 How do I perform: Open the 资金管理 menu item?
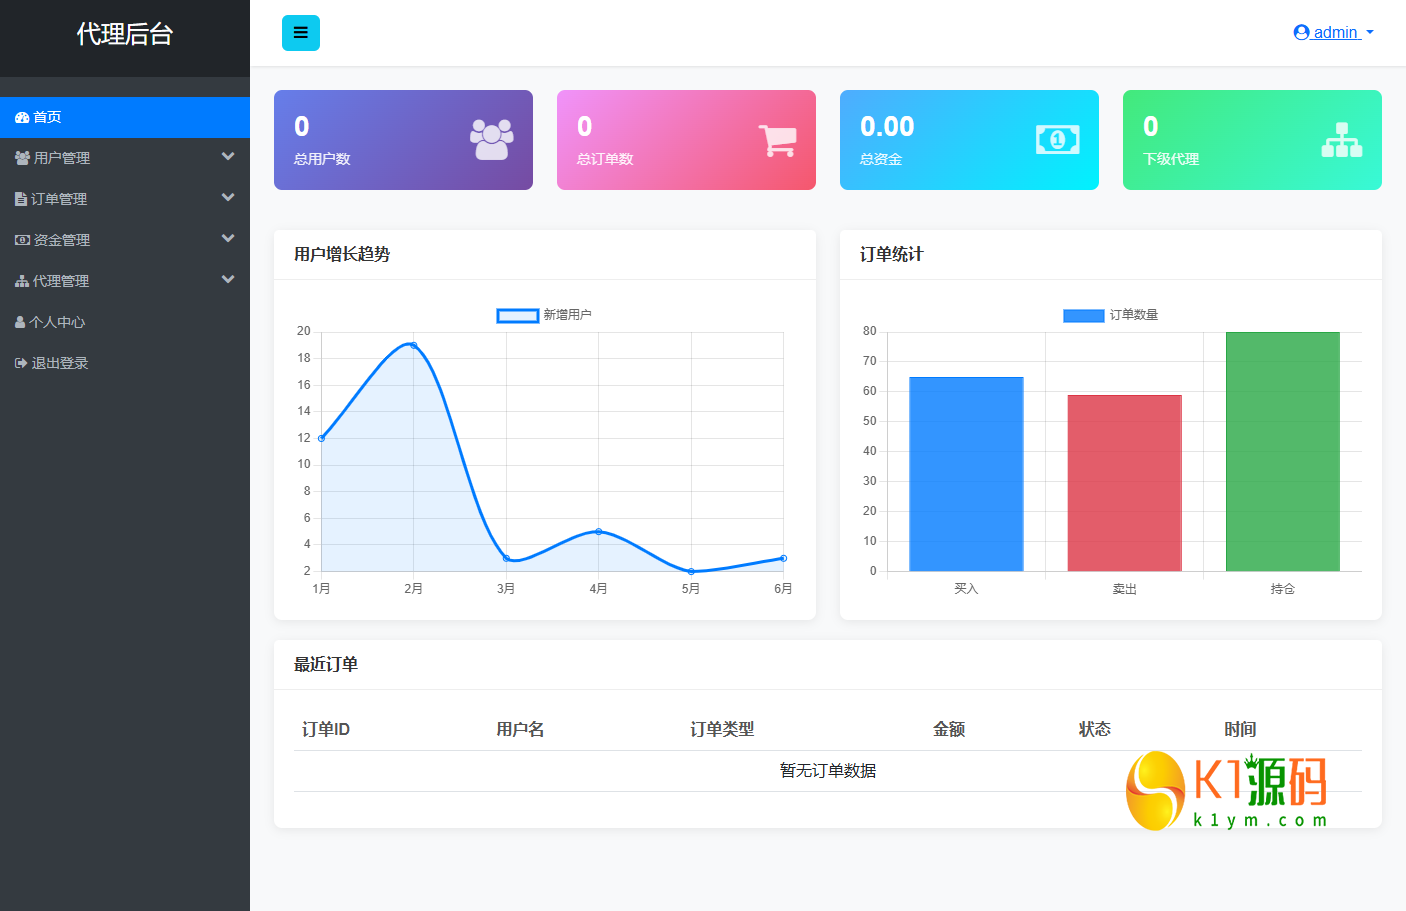62,239
